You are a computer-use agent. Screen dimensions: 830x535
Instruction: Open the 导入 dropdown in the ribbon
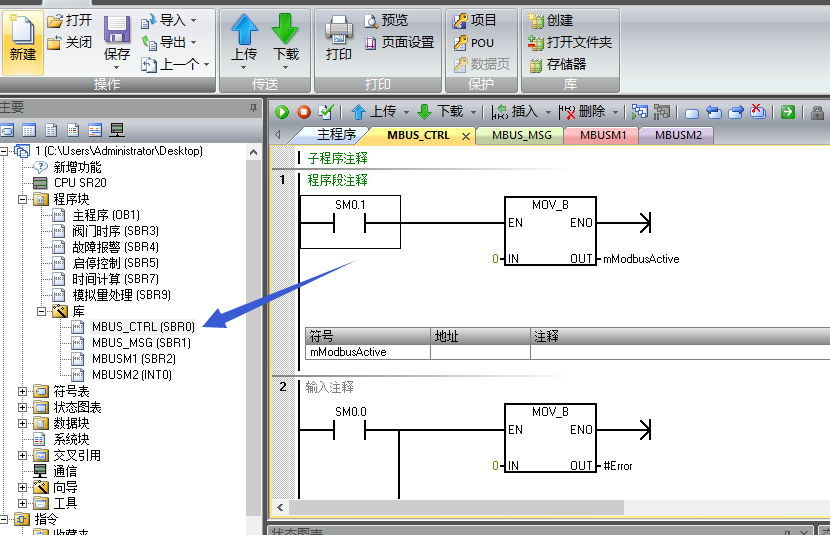tap(193, 20)
